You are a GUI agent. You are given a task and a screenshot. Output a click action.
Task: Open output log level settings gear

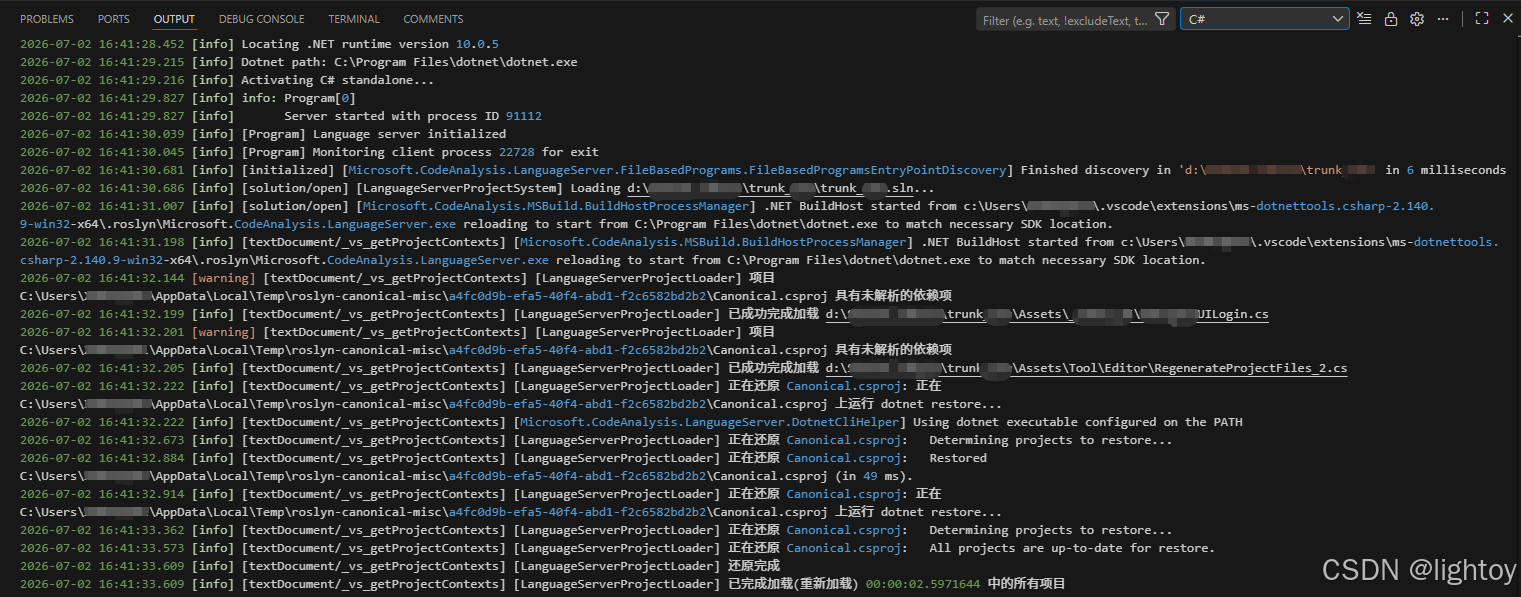point(1417,19)
